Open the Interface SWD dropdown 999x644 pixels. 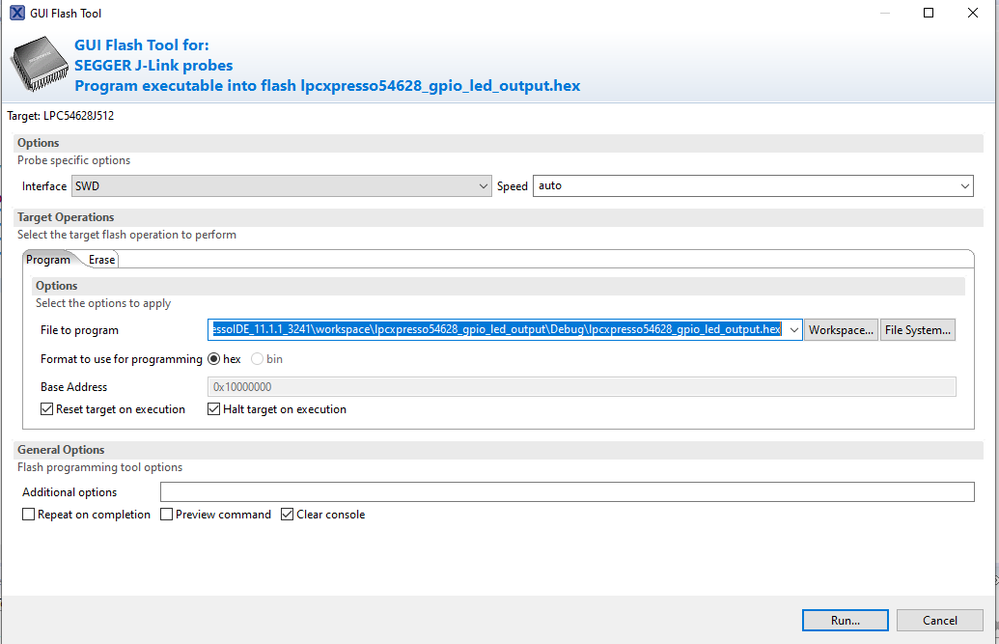click(281, 186)
